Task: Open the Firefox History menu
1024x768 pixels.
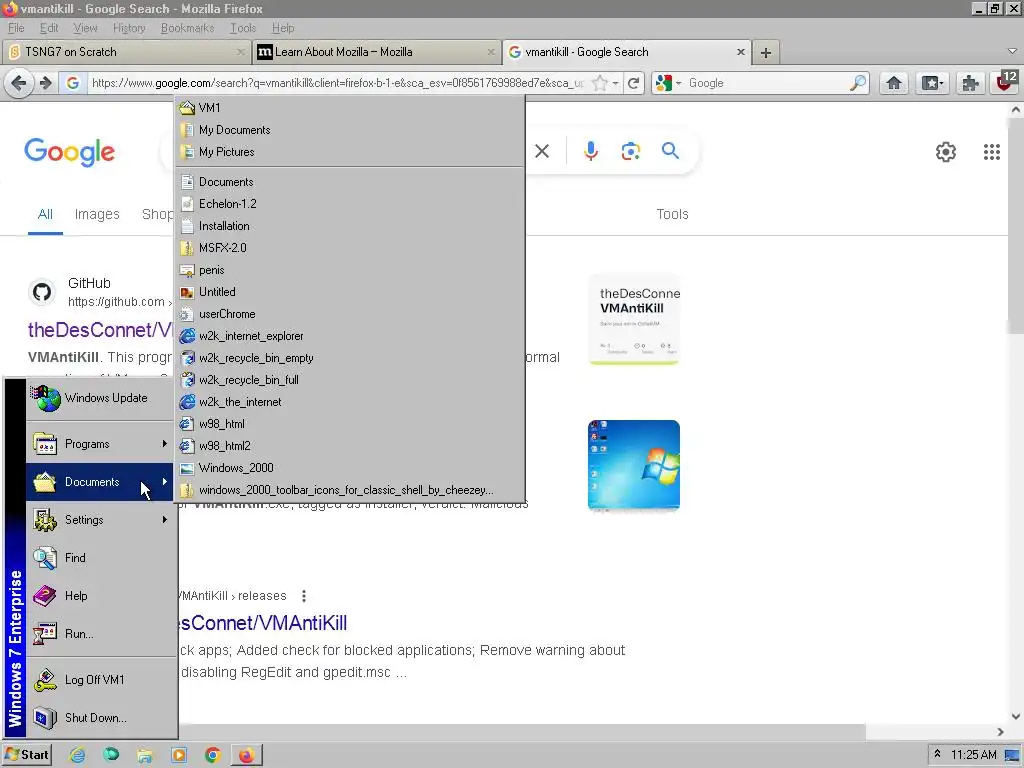Action: pyautogui.click(x=129, y=28)
